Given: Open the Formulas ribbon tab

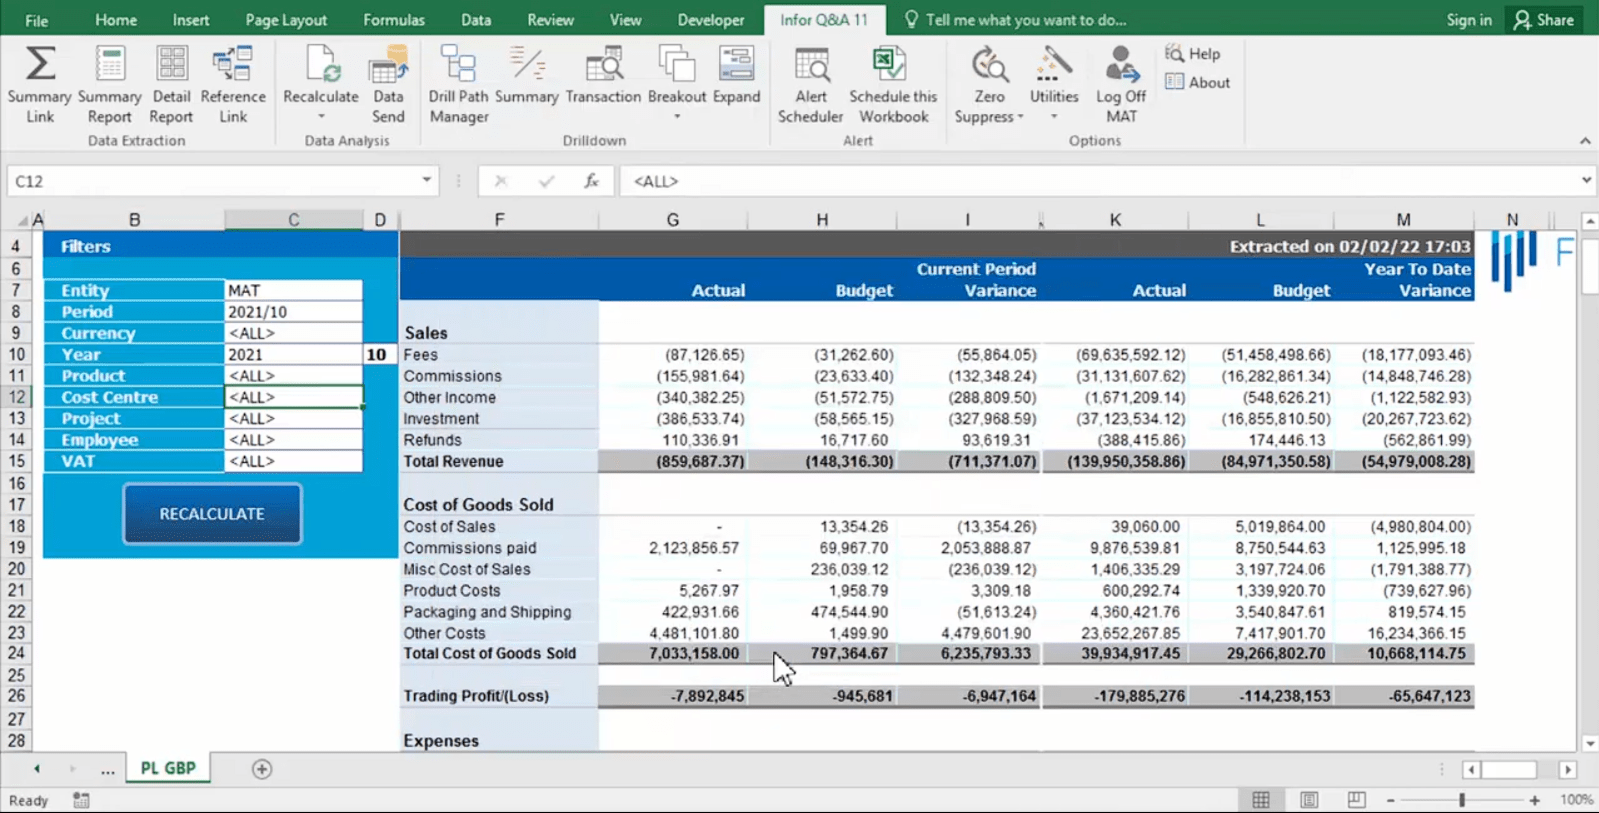Looking at the screenshot, I should pyautogui.click(x=394, y=20).
